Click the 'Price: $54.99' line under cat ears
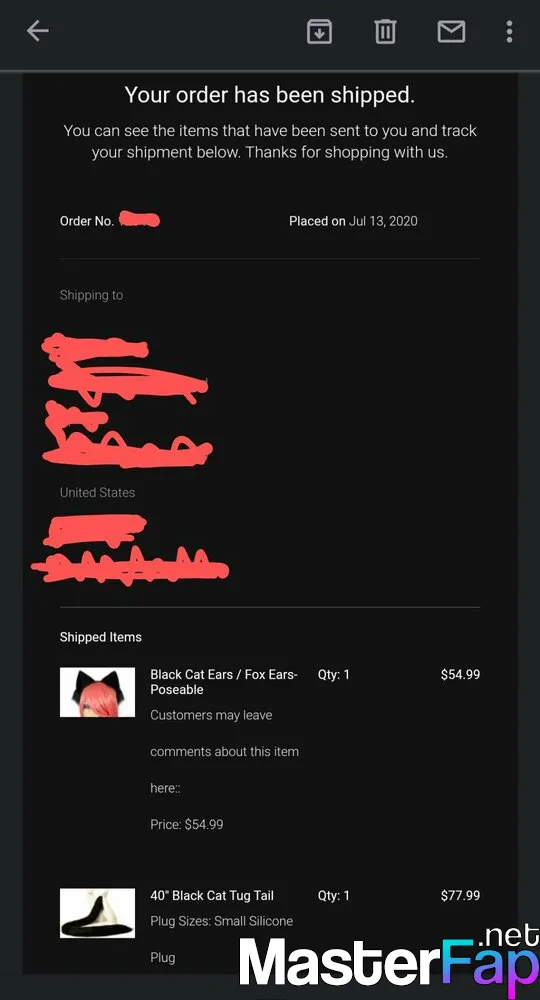Screen dimensions: 540x1000 tap(187, 825)
